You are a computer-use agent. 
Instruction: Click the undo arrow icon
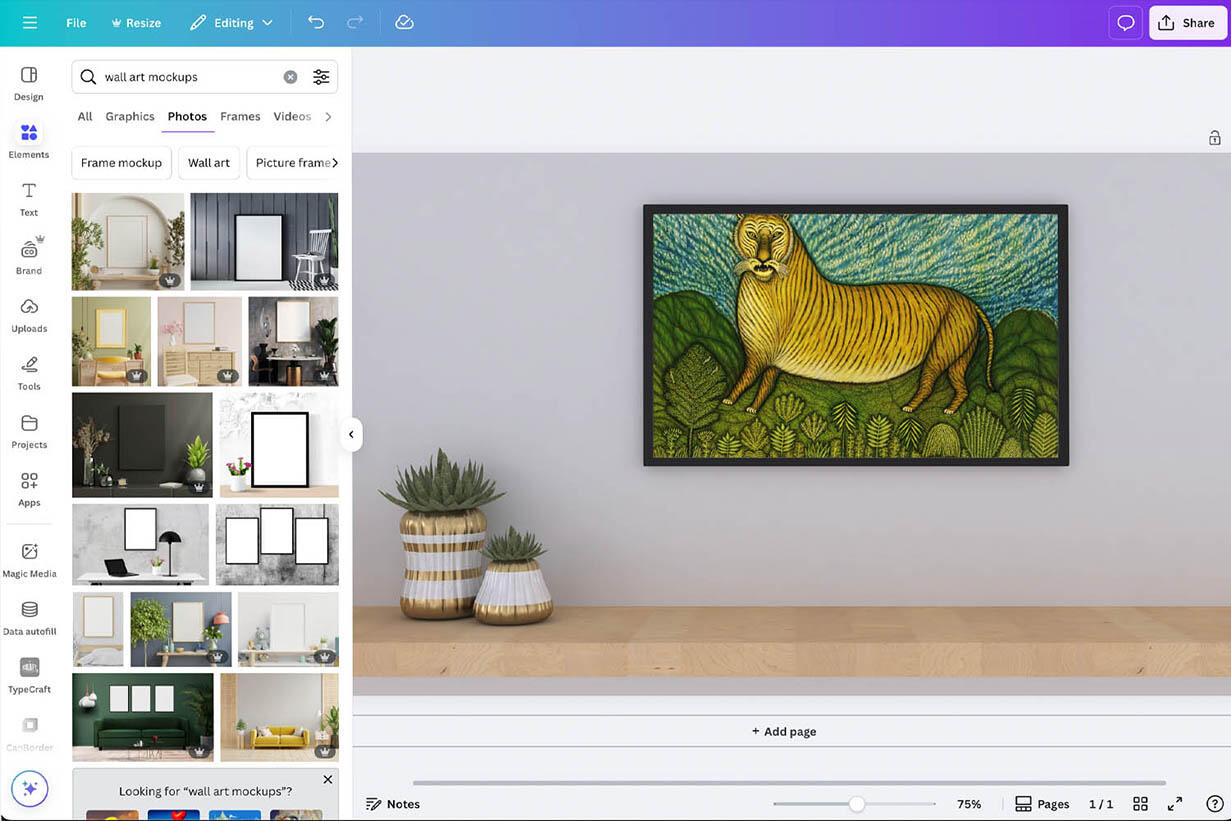(316, 23)
